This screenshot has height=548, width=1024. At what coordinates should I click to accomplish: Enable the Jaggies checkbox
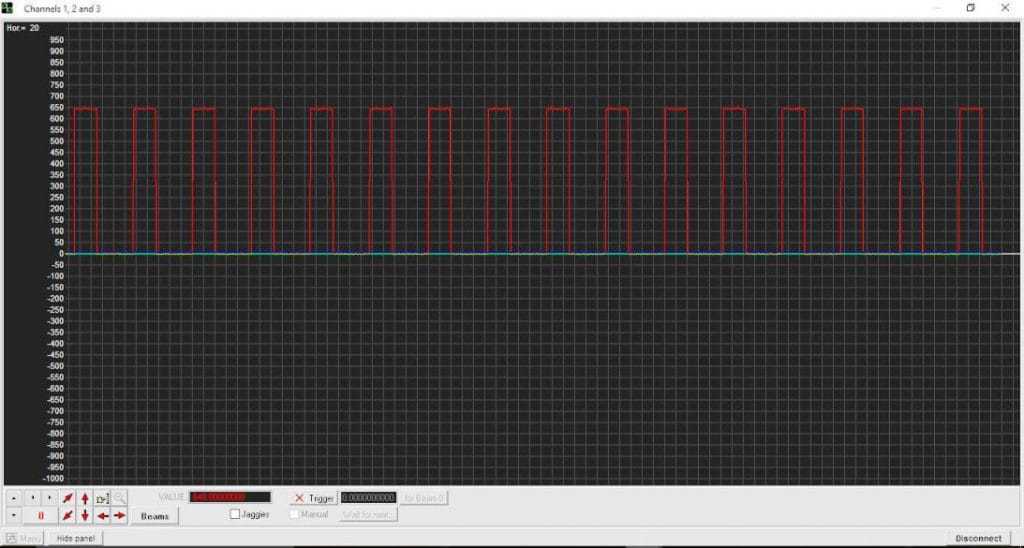[235, 514]
